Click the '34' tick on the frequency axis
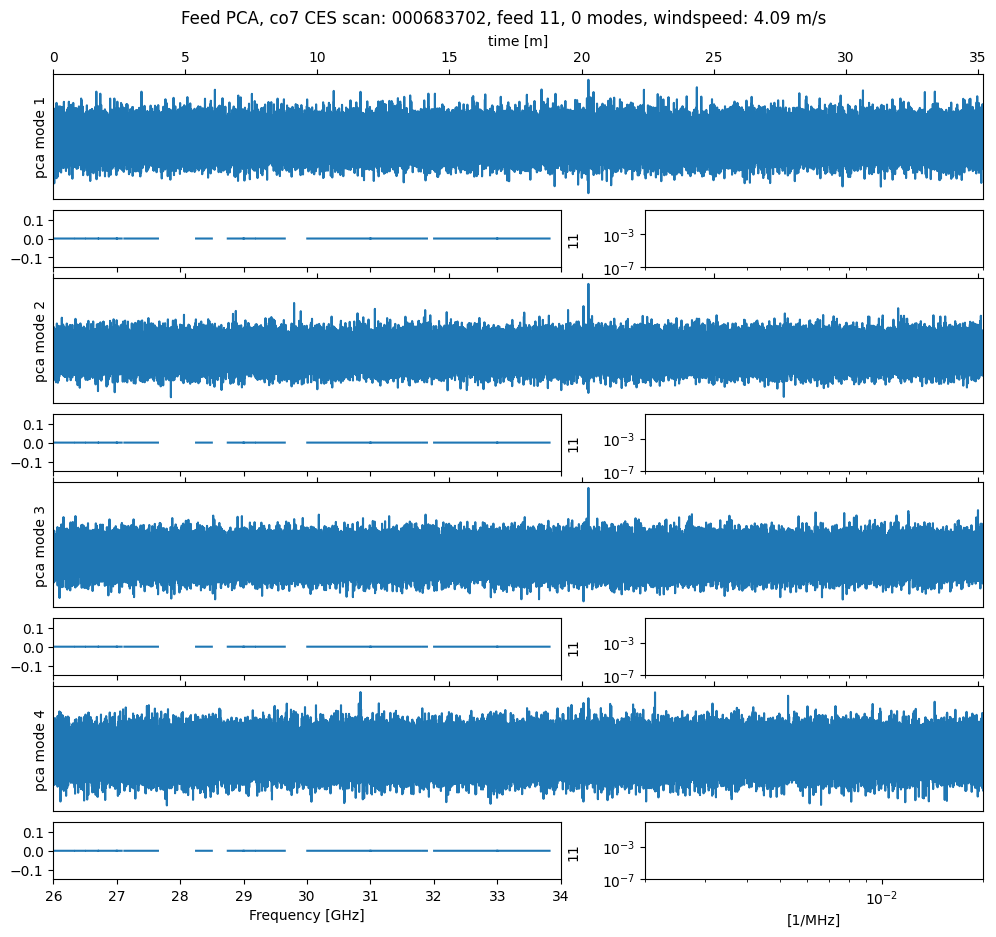 [x=561, y=896]
